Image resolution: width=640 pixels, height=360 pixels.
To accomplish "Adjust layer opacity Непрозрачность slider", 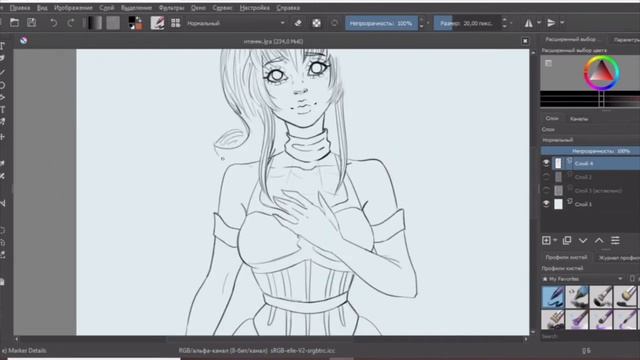I will [x=590, y=151].
